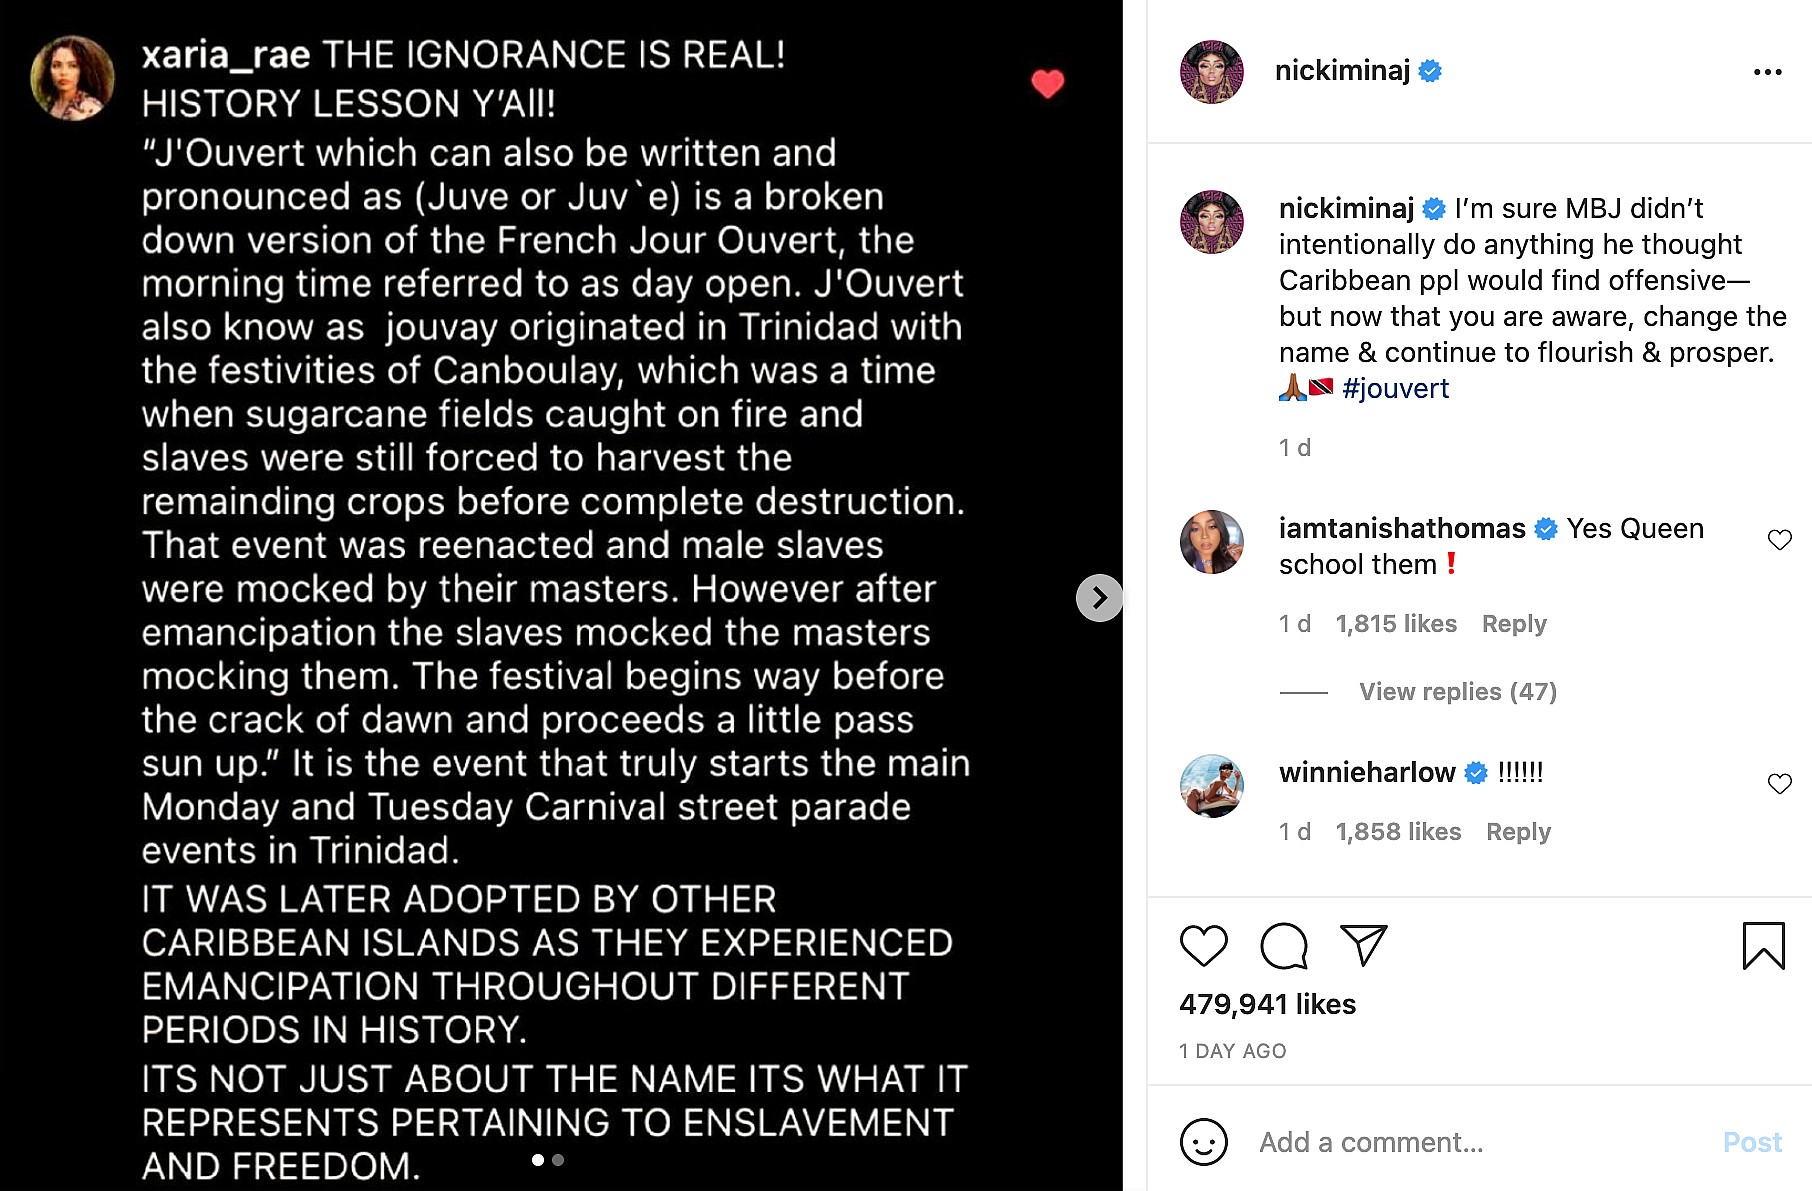Open nickiminaj profile from header username
The width and height of the screenshot is (1812, 1191).
coord(1342,71)
